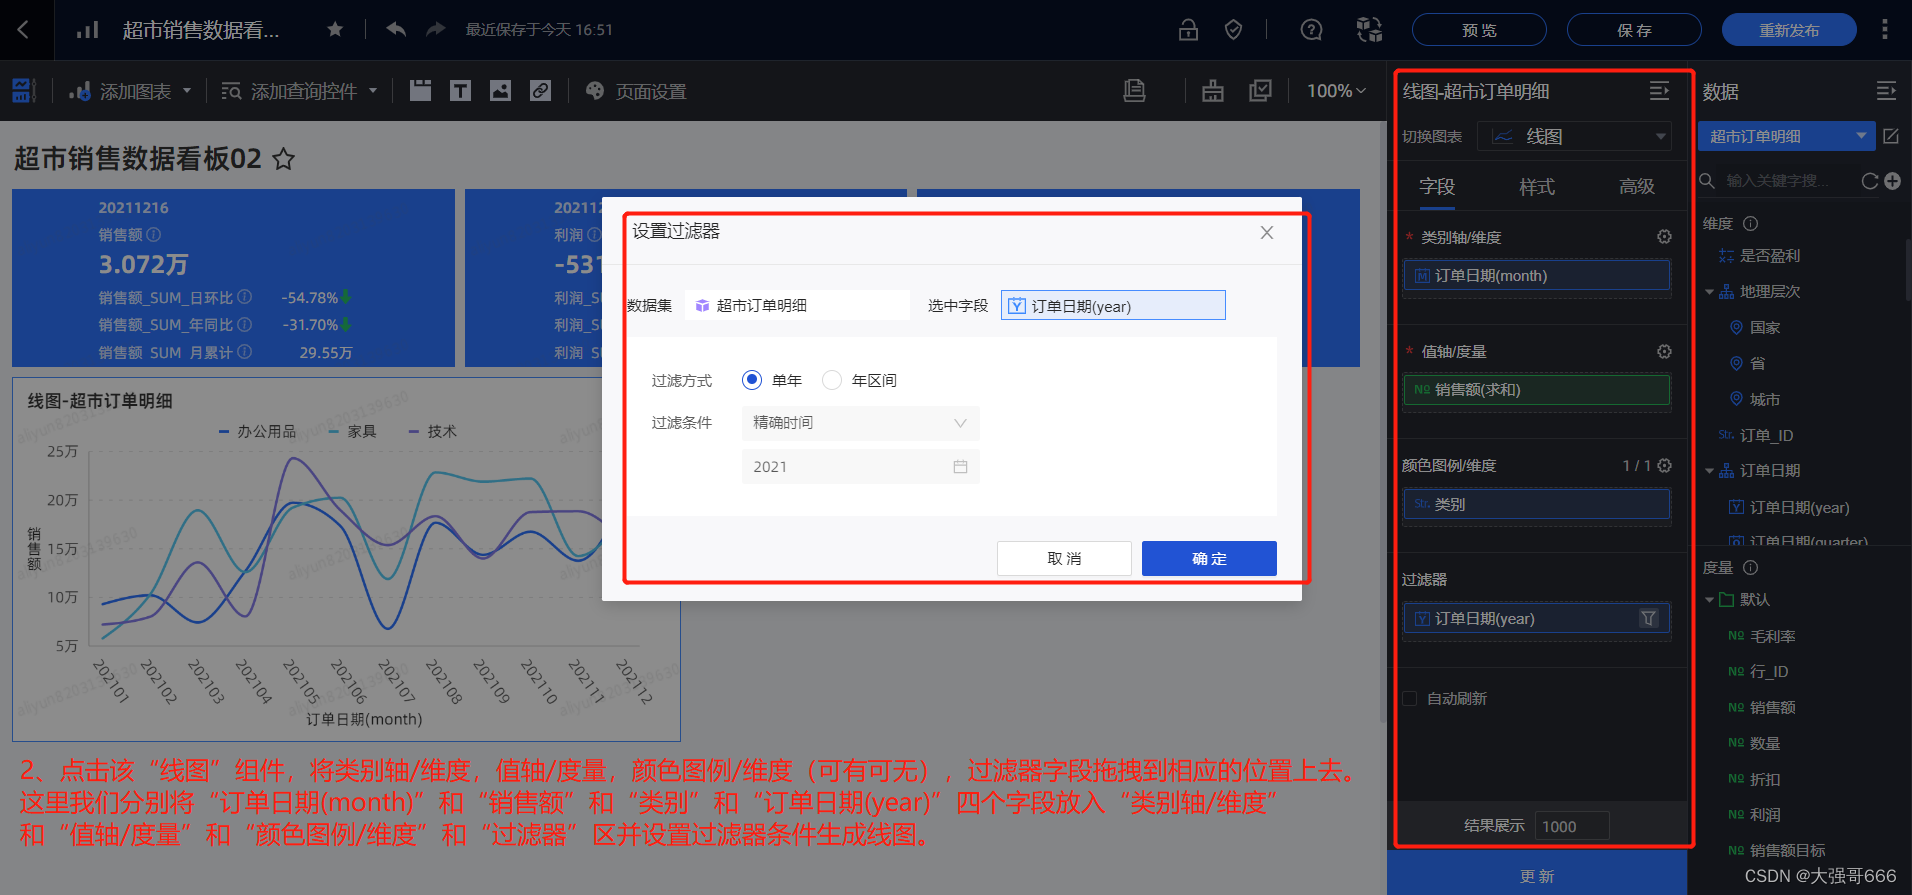Open the 过滤条件 精确时间 dropdown
1912x895 pixels.
click(x=860, y=423)
